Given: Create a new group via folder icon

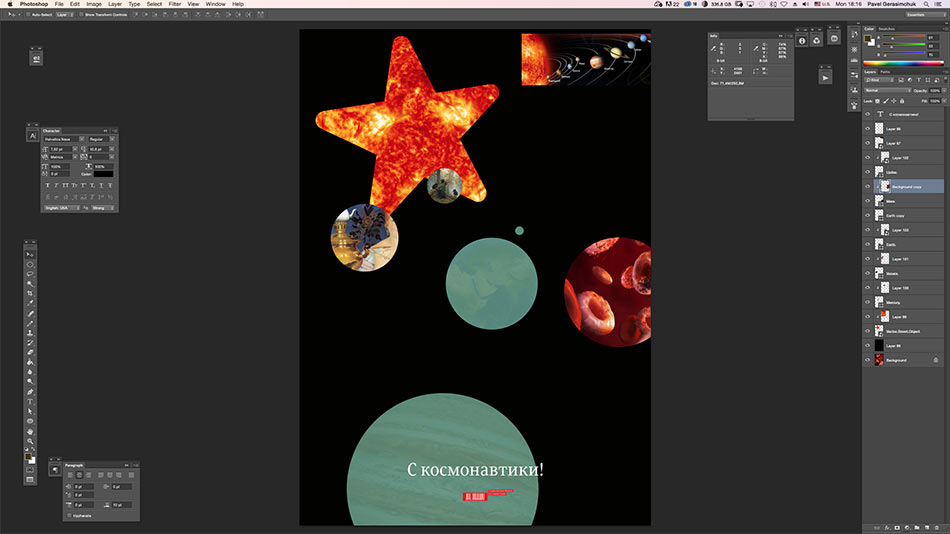Looking at the screenshot, I should pos(917,527).
